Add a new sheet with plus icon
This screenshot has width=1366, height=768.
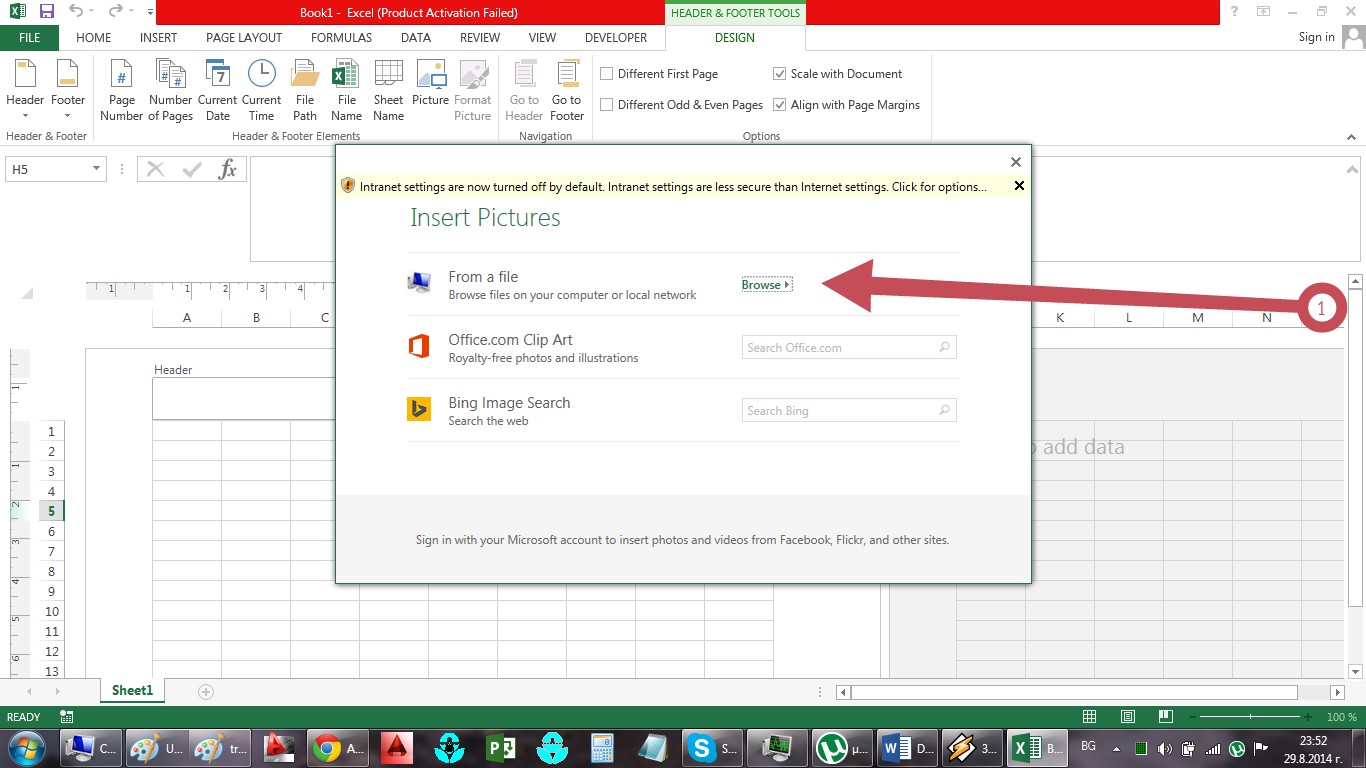[206, 691]
